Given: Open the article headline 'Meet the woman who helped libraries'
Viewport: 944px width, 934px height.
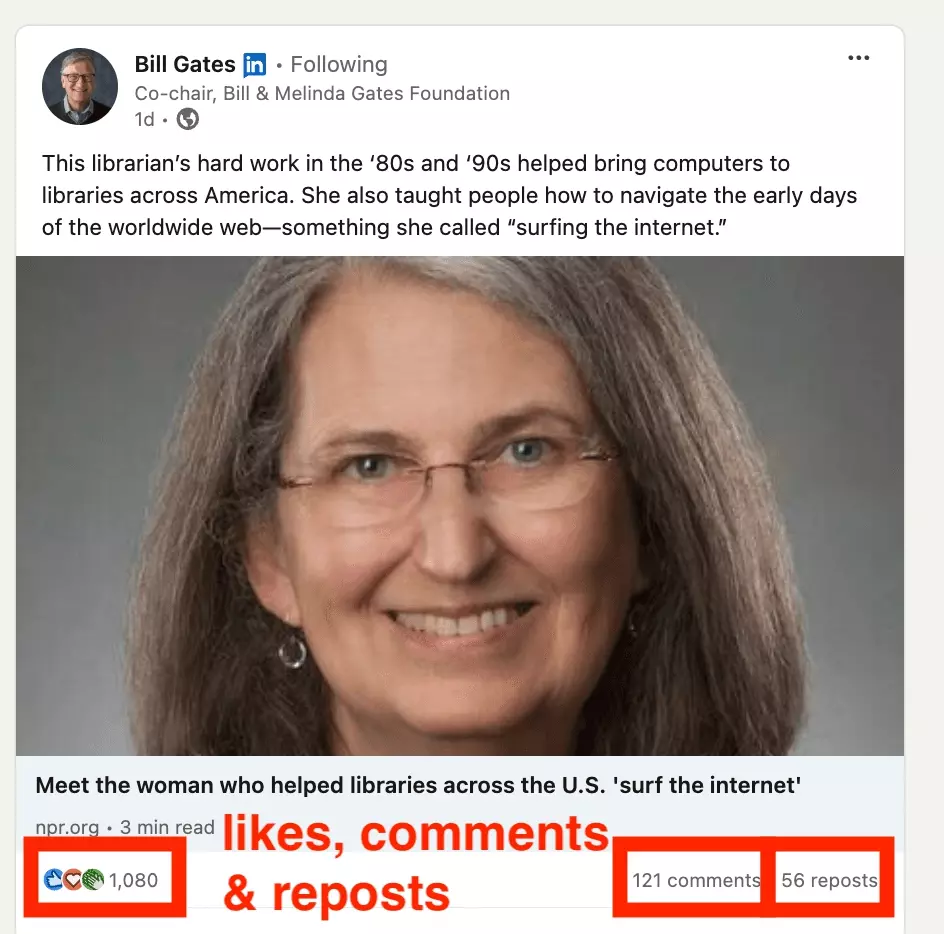Looking at the screenshot, I should [418, 785].
